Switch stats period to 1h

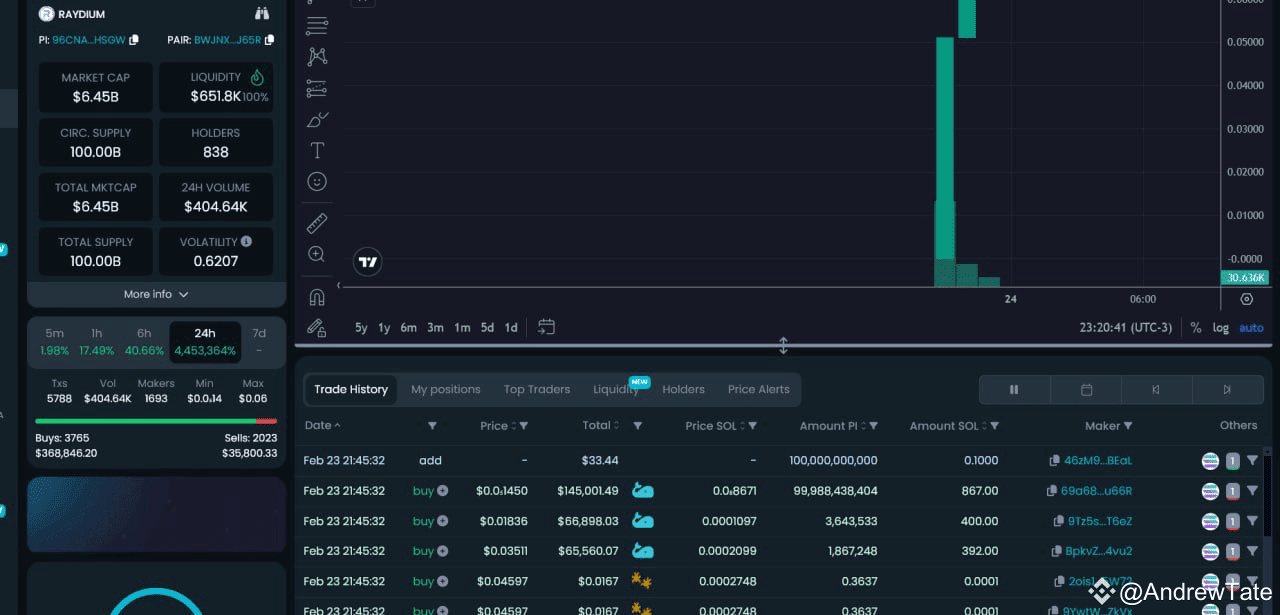pyautogui.click(x=97, y=341)
